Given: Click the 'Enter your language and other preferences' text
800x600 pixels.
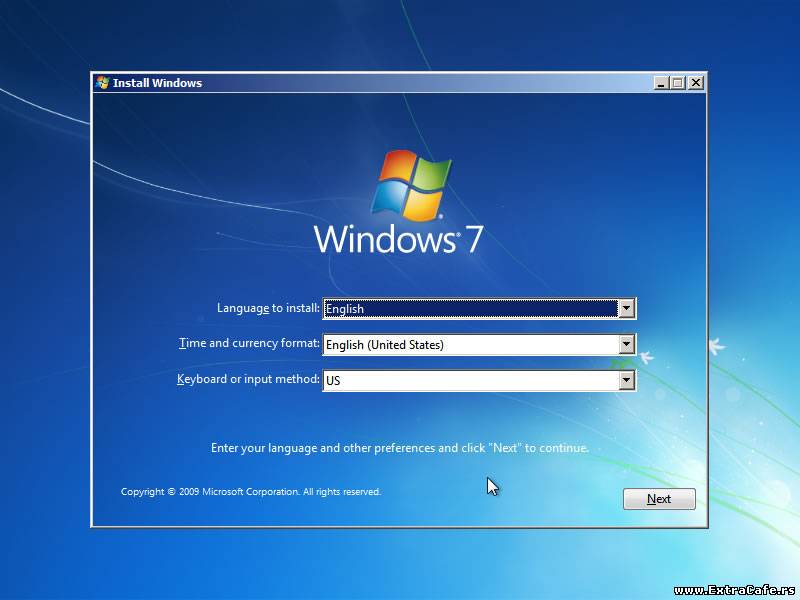Looking at the screenshot, I should [400, 448].
